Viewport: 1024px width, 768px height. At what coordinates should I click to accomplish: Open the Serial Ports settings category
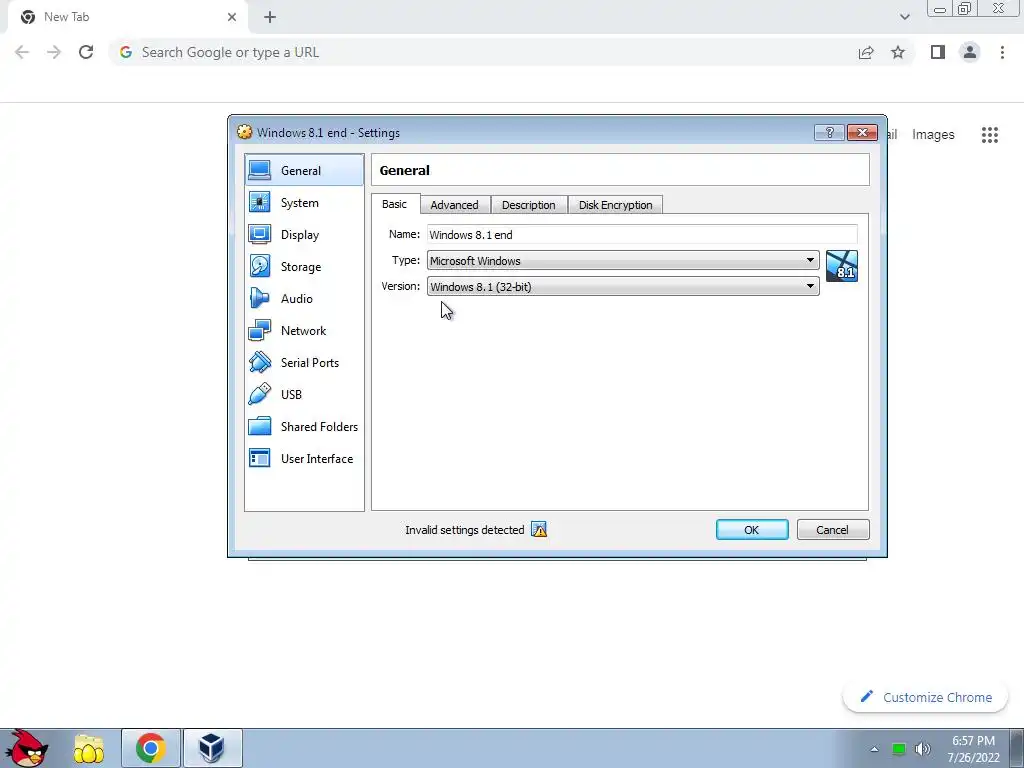pyautogui.click(x=304, y=362)
